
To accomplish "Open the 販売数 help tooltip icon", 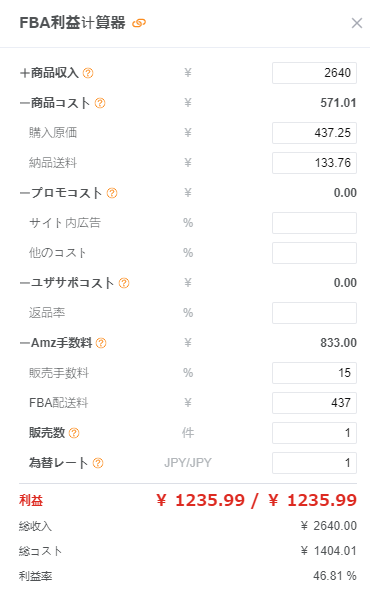I will click(x=74, y=433).
